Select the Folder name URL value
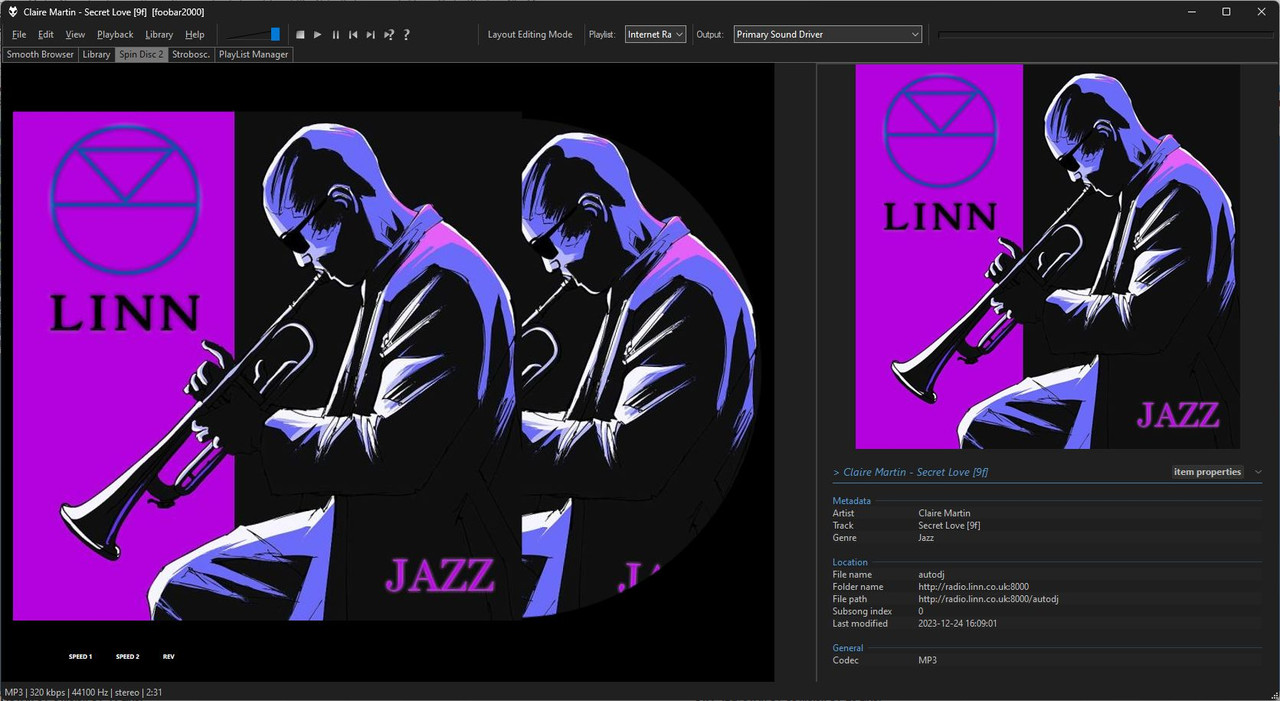The height and width of the screenshot is (701, 1280). [973, 587]
